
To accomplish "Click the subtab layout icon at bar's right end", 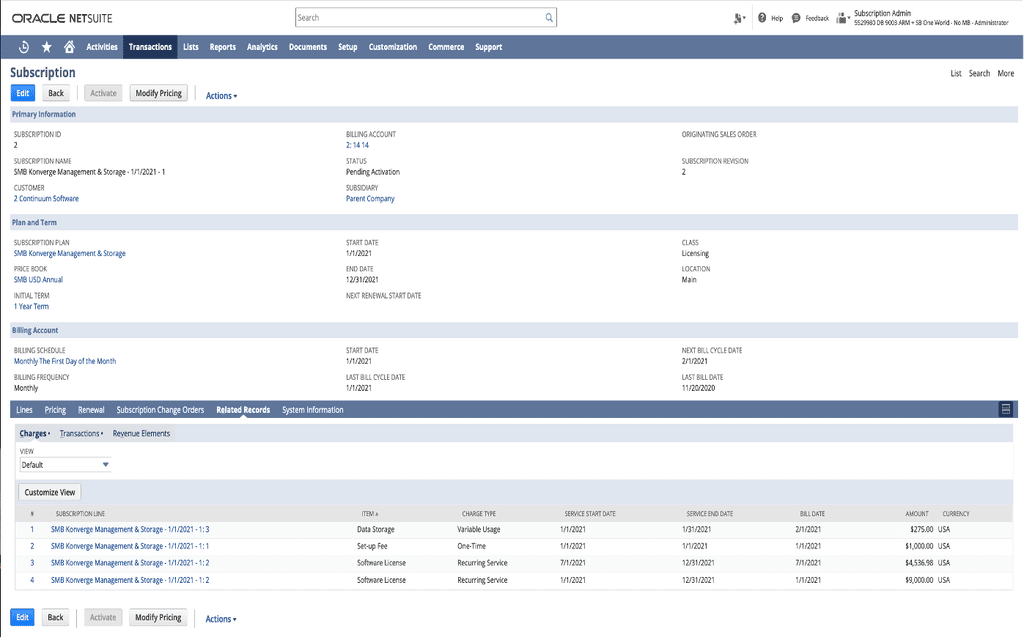I will click(x=1006, y=409).
